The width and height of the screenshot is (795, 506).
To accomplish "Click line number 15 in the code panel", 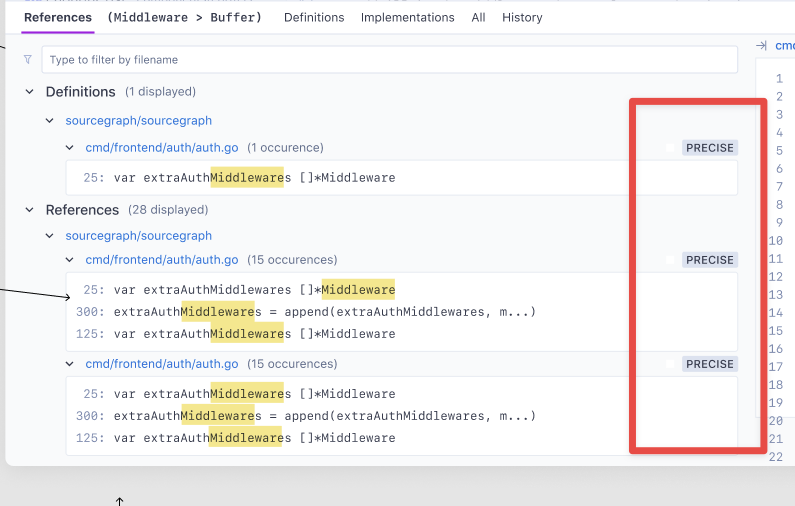I will (776, 331).
